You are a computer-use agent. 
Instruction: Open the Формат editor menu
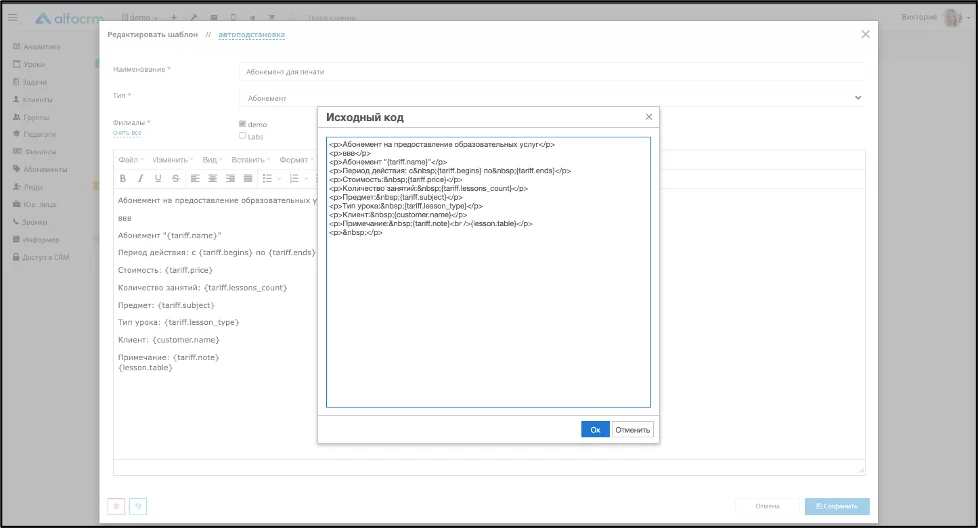pyautogui.click(x=296, y=160)
